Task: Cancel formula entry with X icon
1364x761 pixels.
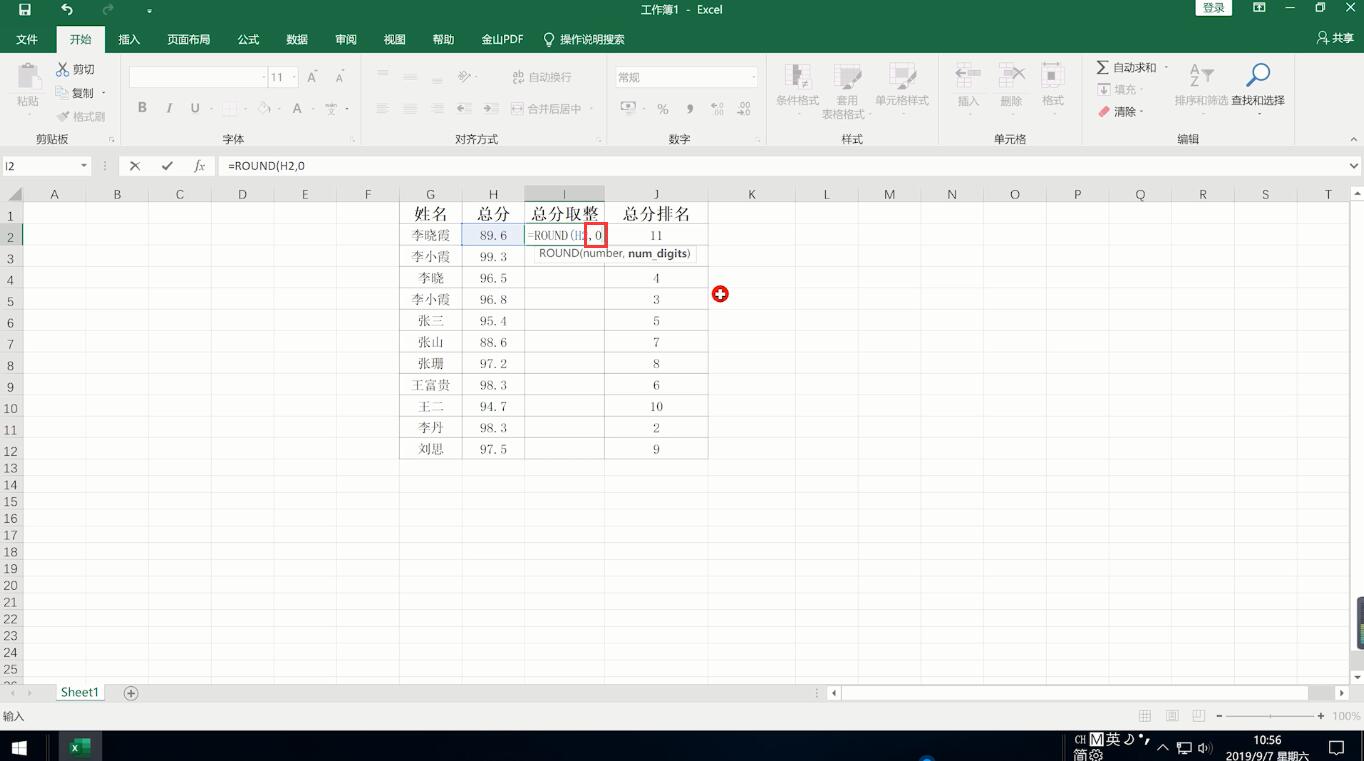Action: (x=135, y=166)
